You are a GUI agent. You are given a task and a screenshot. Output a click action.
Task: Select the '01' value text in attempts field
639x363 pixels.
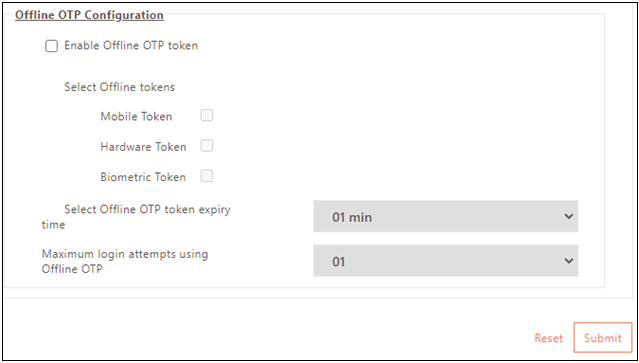[x=339, y=262]
